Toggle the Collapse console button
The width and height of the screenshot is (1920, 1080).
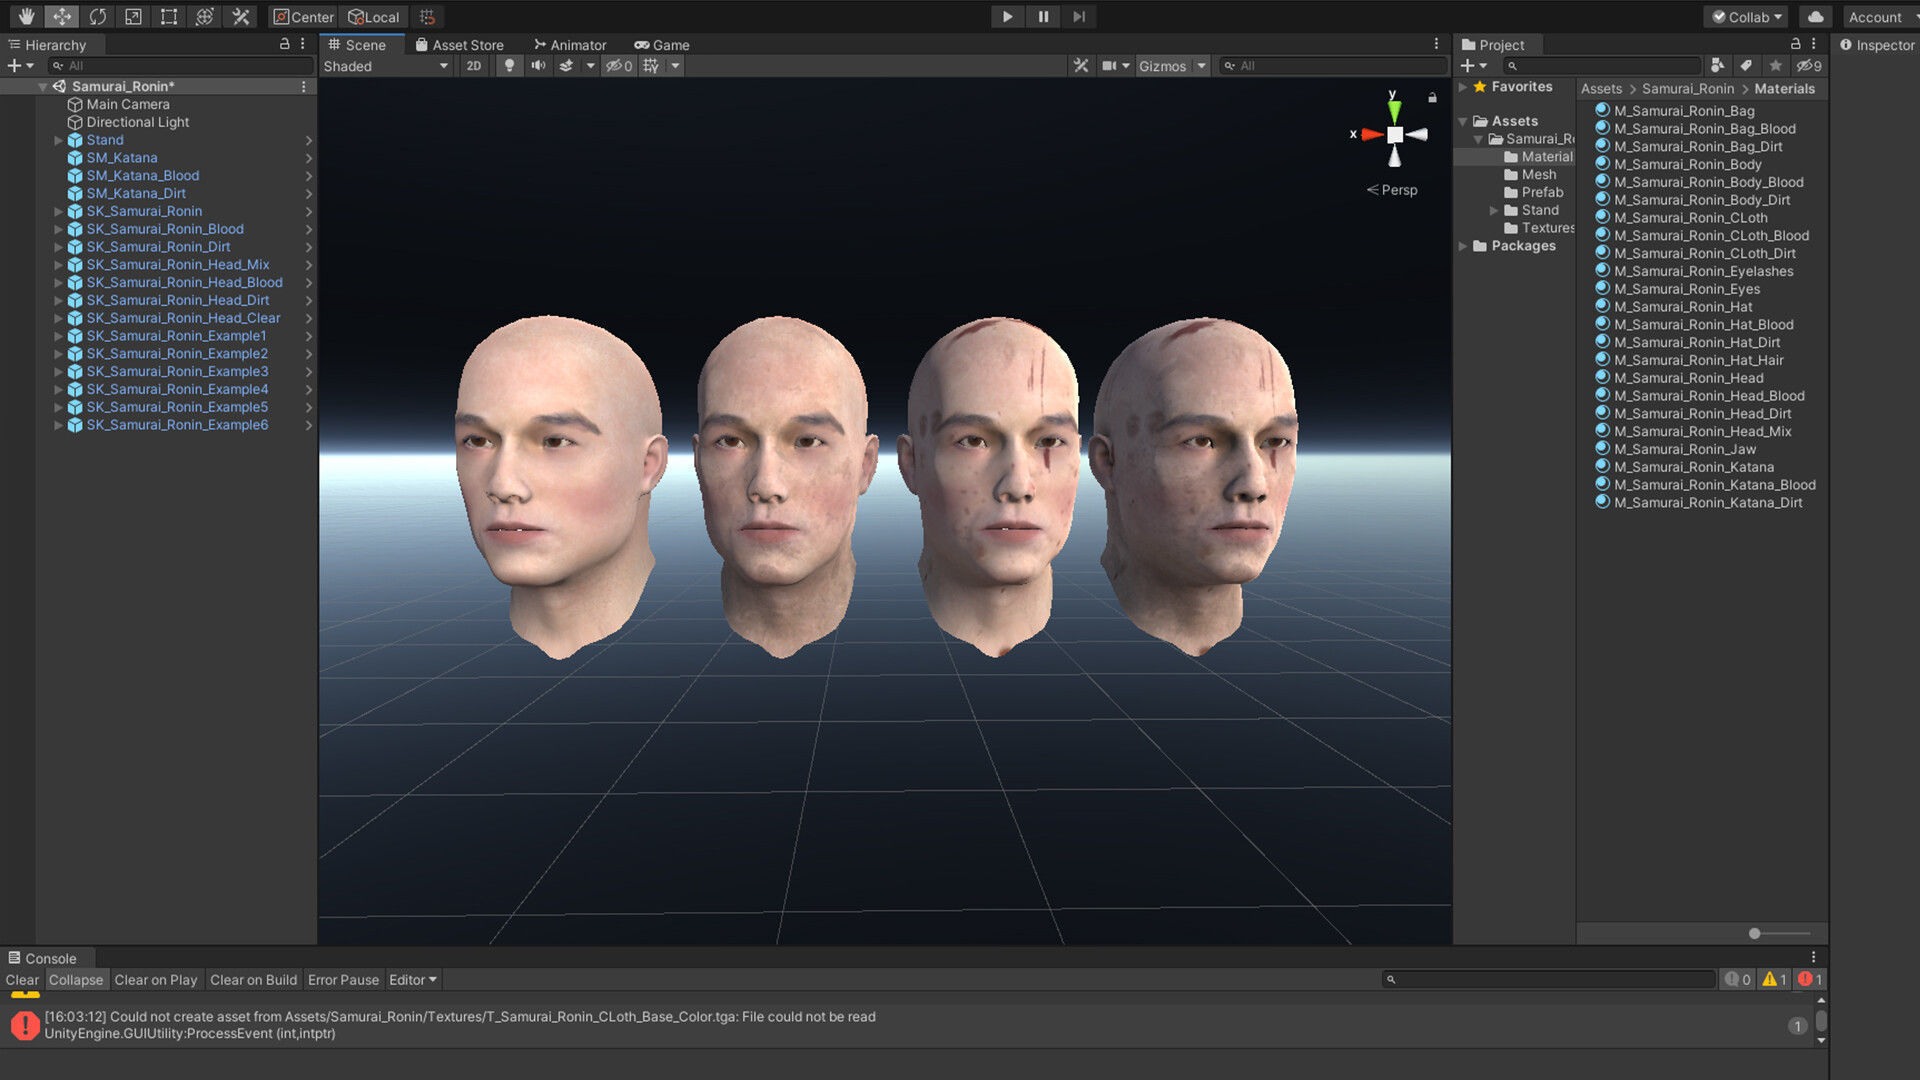click(x=76, y=980)
